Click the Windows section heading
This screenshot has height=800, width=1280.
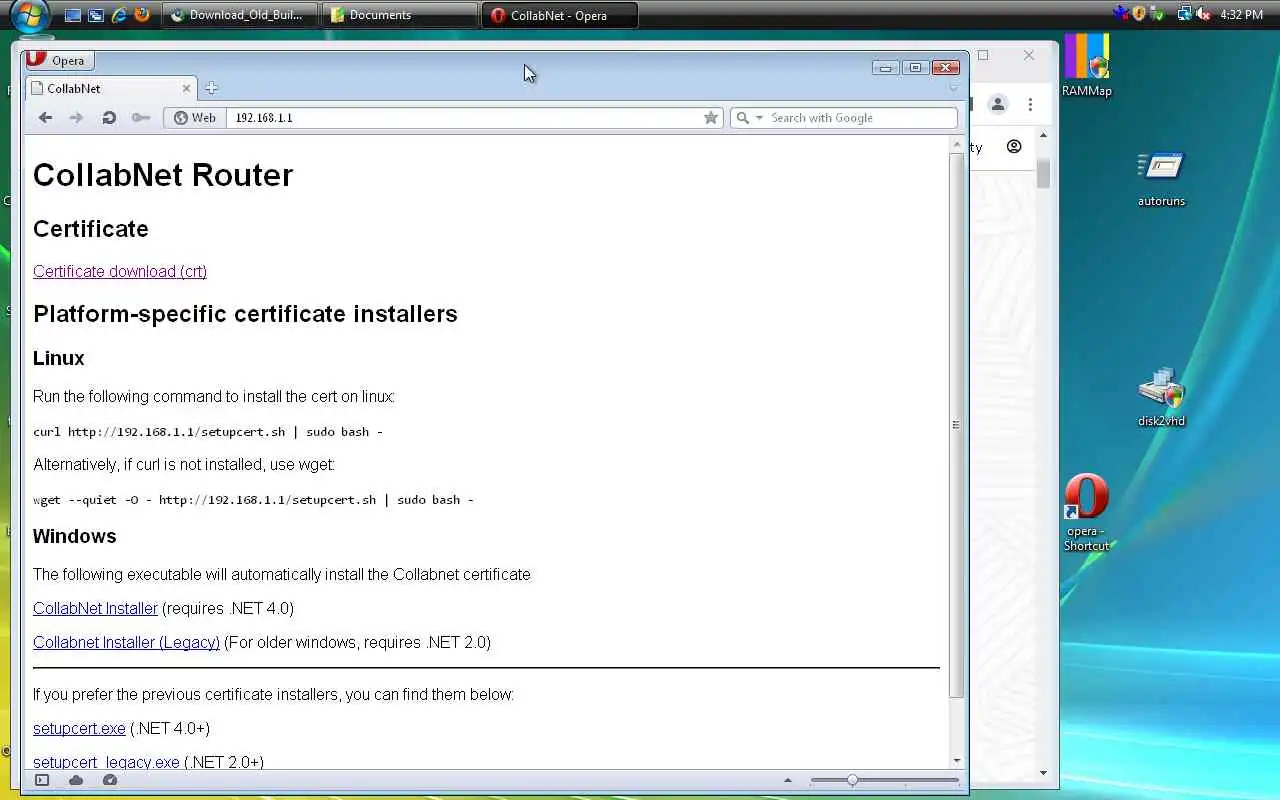coord(75,536)
